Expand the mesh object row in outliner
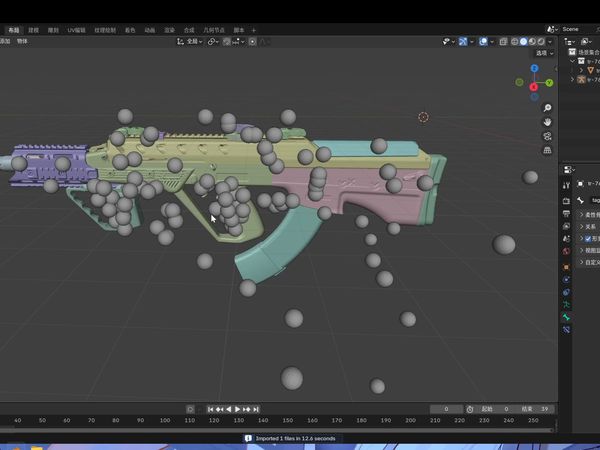The image size is (600, 450). pos(581,70)
